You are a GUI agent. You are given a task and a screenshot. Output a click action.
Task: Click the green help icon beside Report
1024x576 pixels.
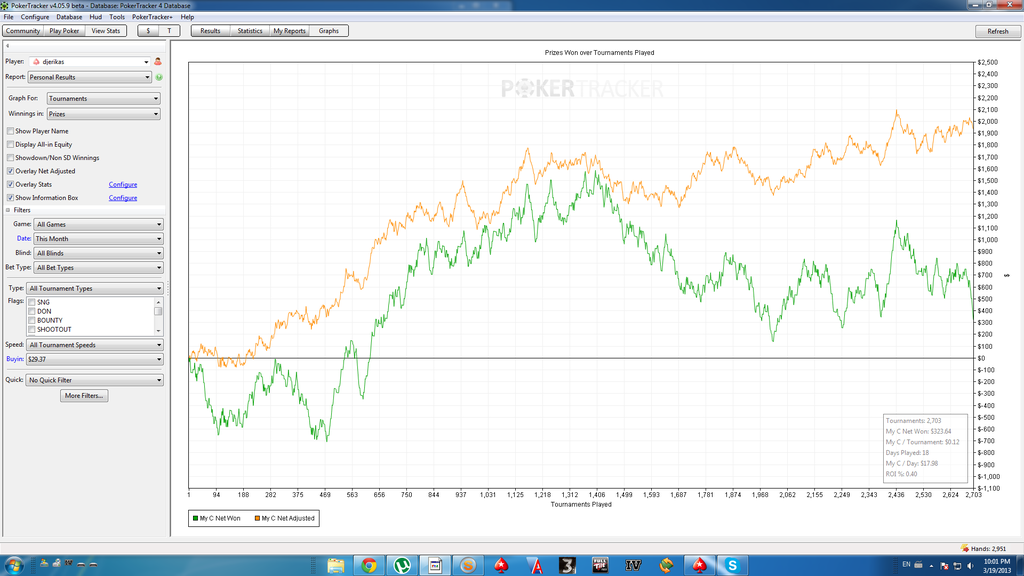pyautogui.click(x=159, y=77)
